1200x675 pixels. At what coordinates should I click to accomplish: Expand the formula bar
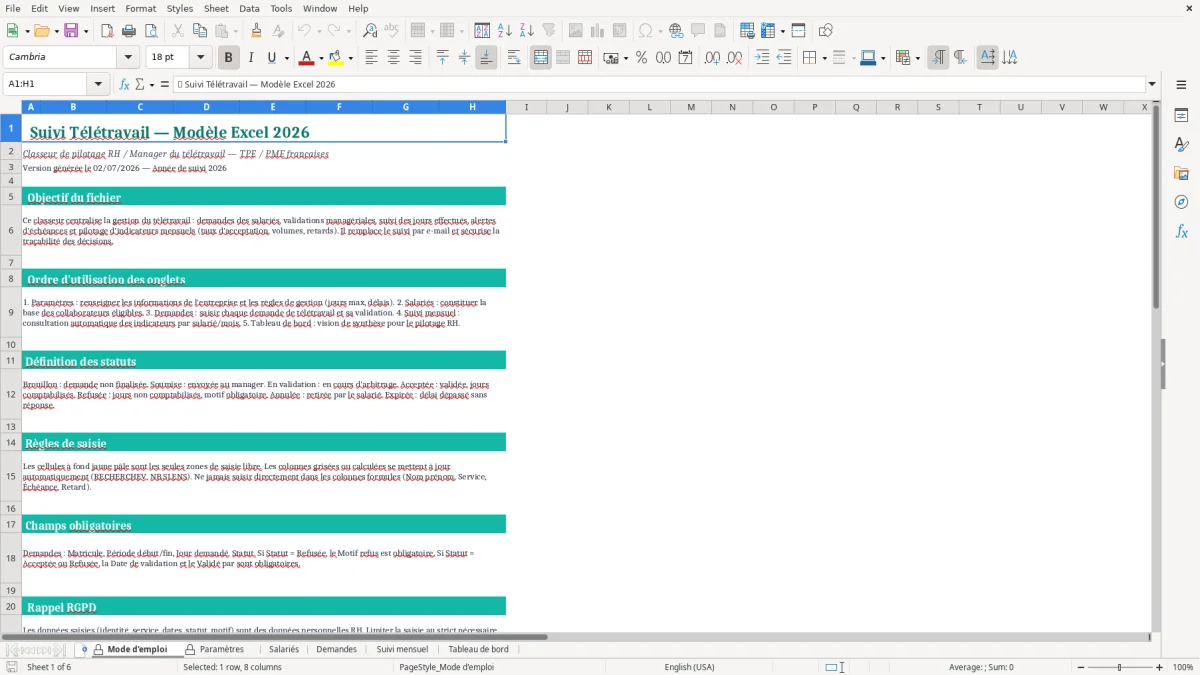1152,84
